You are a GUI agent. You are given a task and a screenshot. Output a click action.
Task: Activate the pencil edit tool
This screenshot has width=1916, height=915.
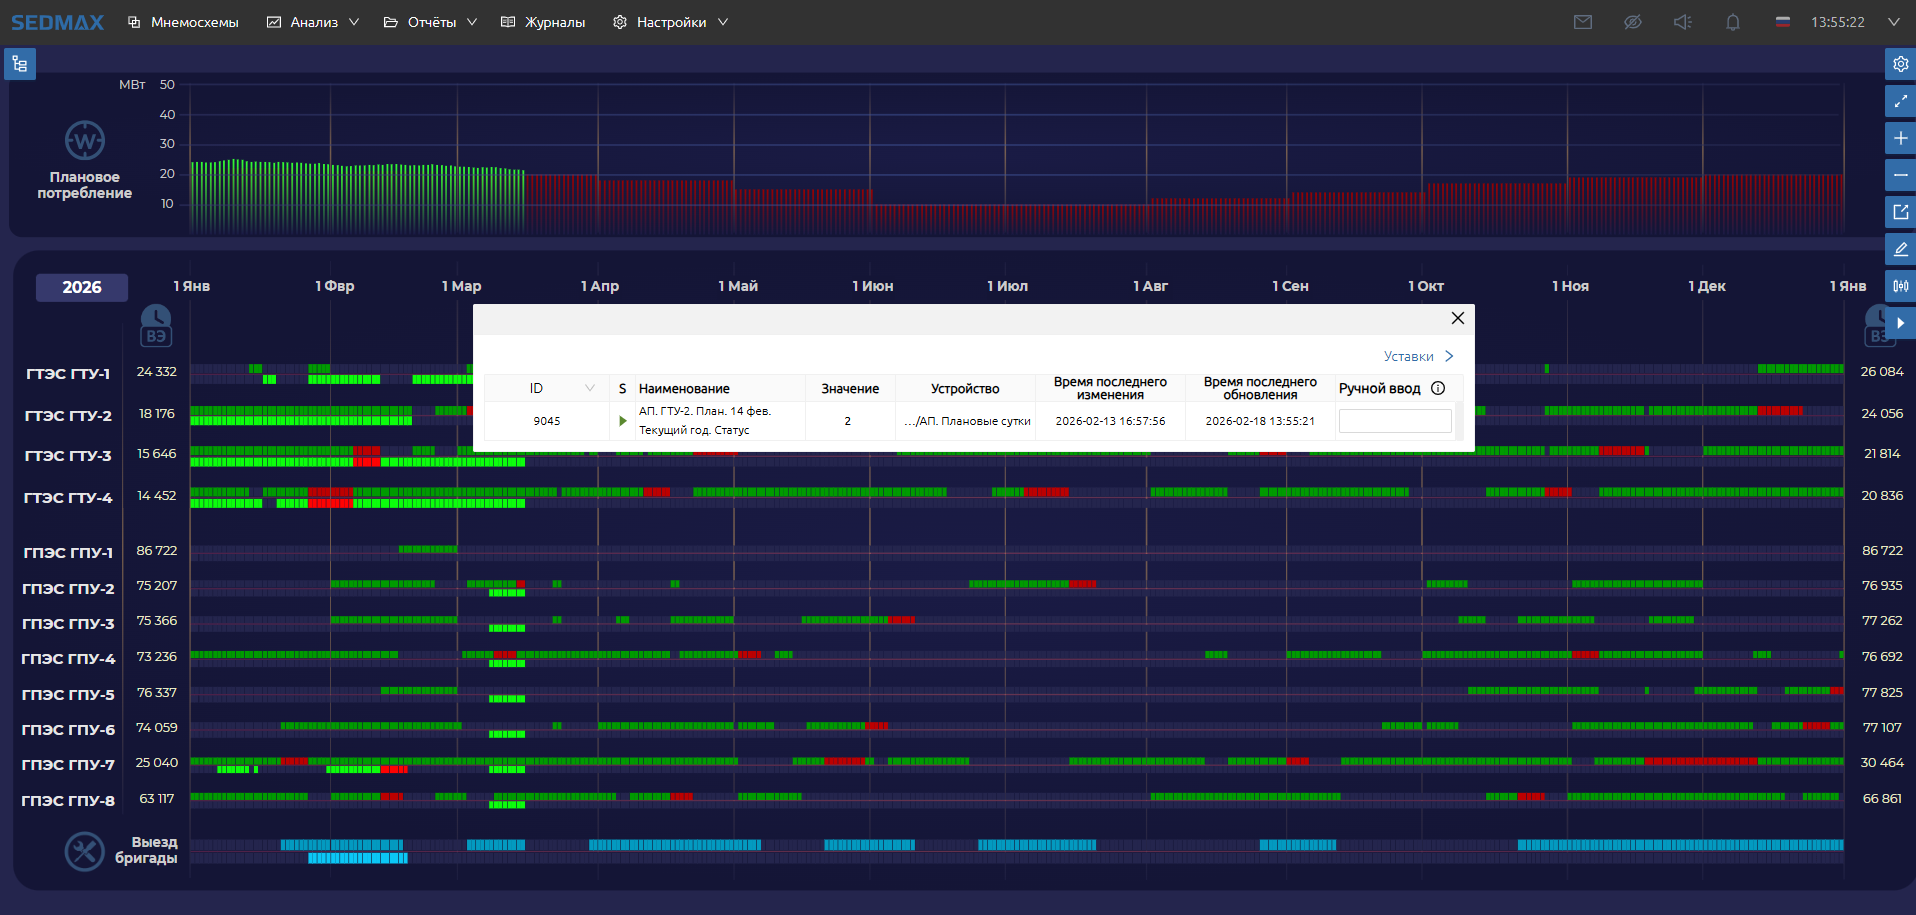pyautogui.click(x=1900, y=249)
